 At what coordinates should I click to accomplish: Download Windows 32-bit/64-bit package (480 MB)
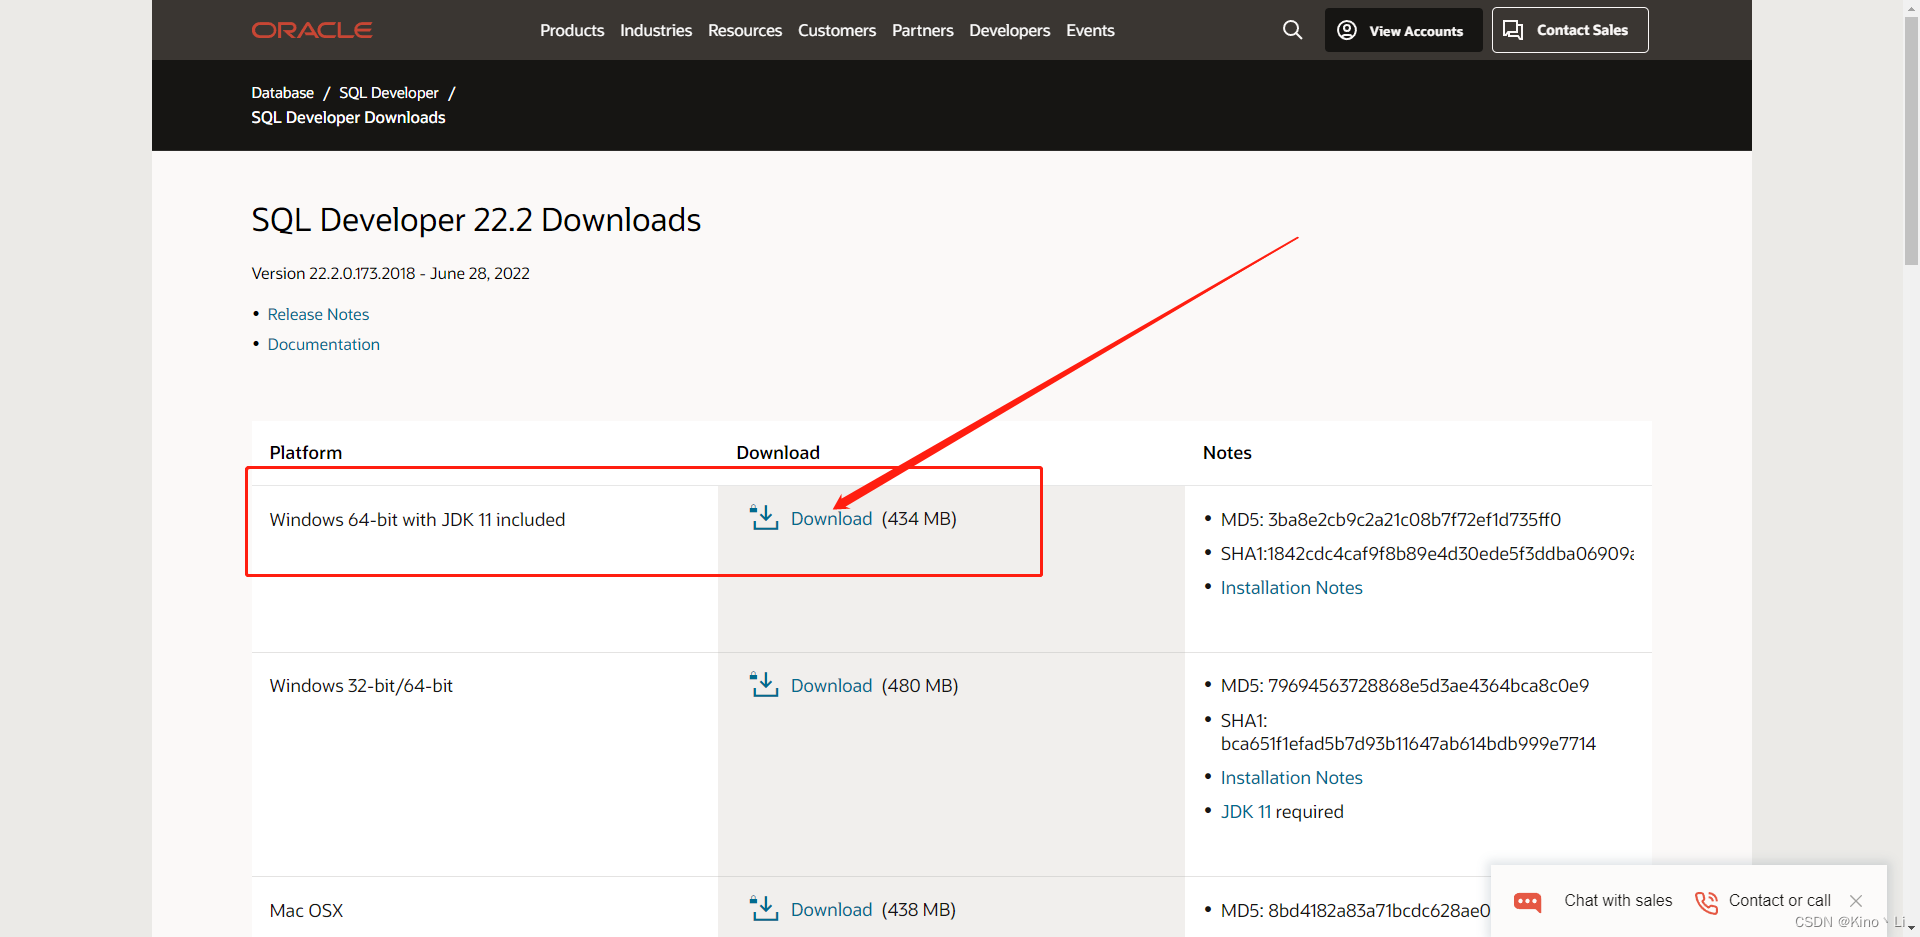pyautogui.click(x=831, y=686)
